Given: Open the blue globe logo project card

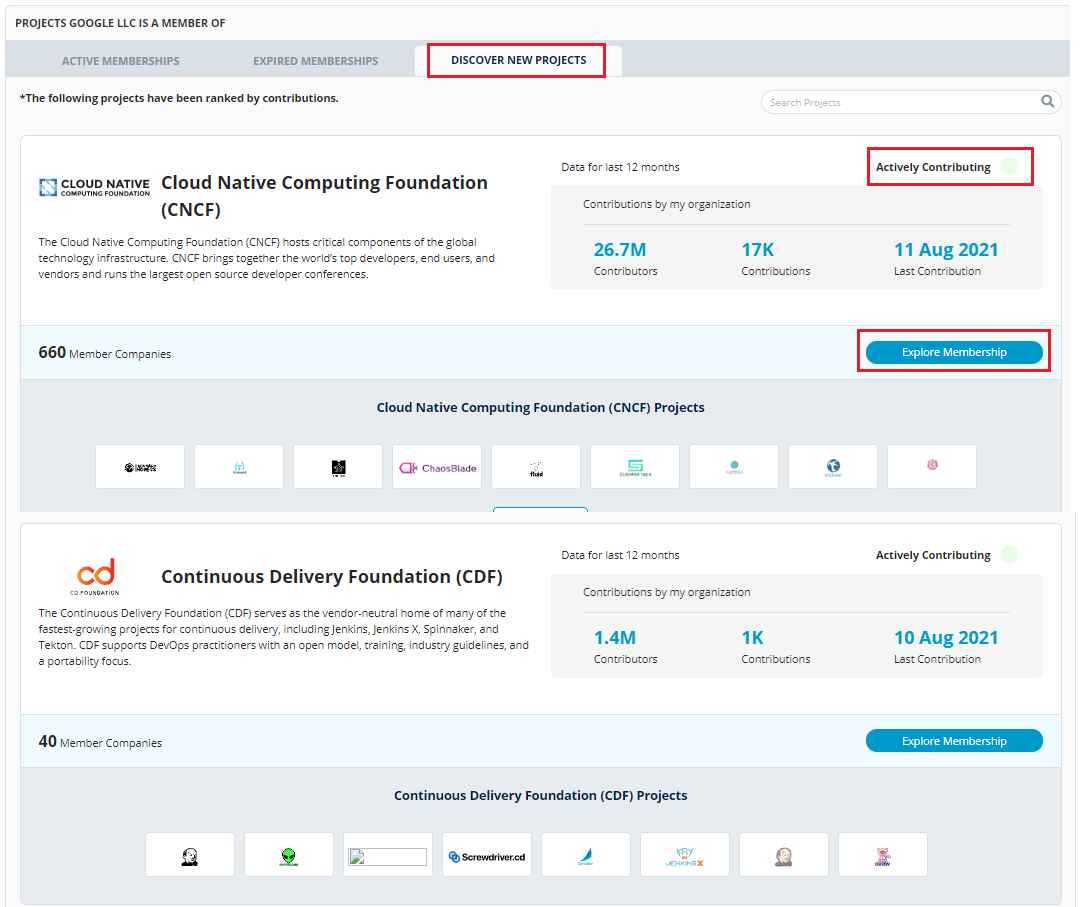Looking at the screenshot, I should pyautogui.click(x=833, y=467).
